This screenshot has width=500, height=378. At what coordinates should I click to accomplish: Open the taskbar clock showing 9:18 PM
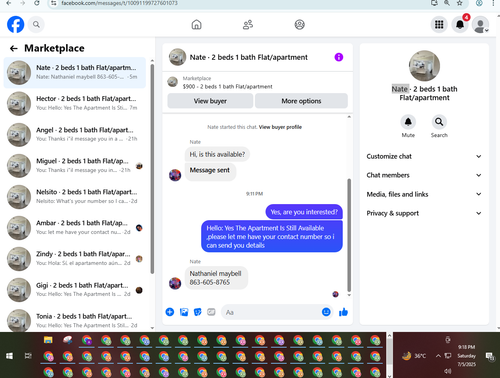pos(466,356)
